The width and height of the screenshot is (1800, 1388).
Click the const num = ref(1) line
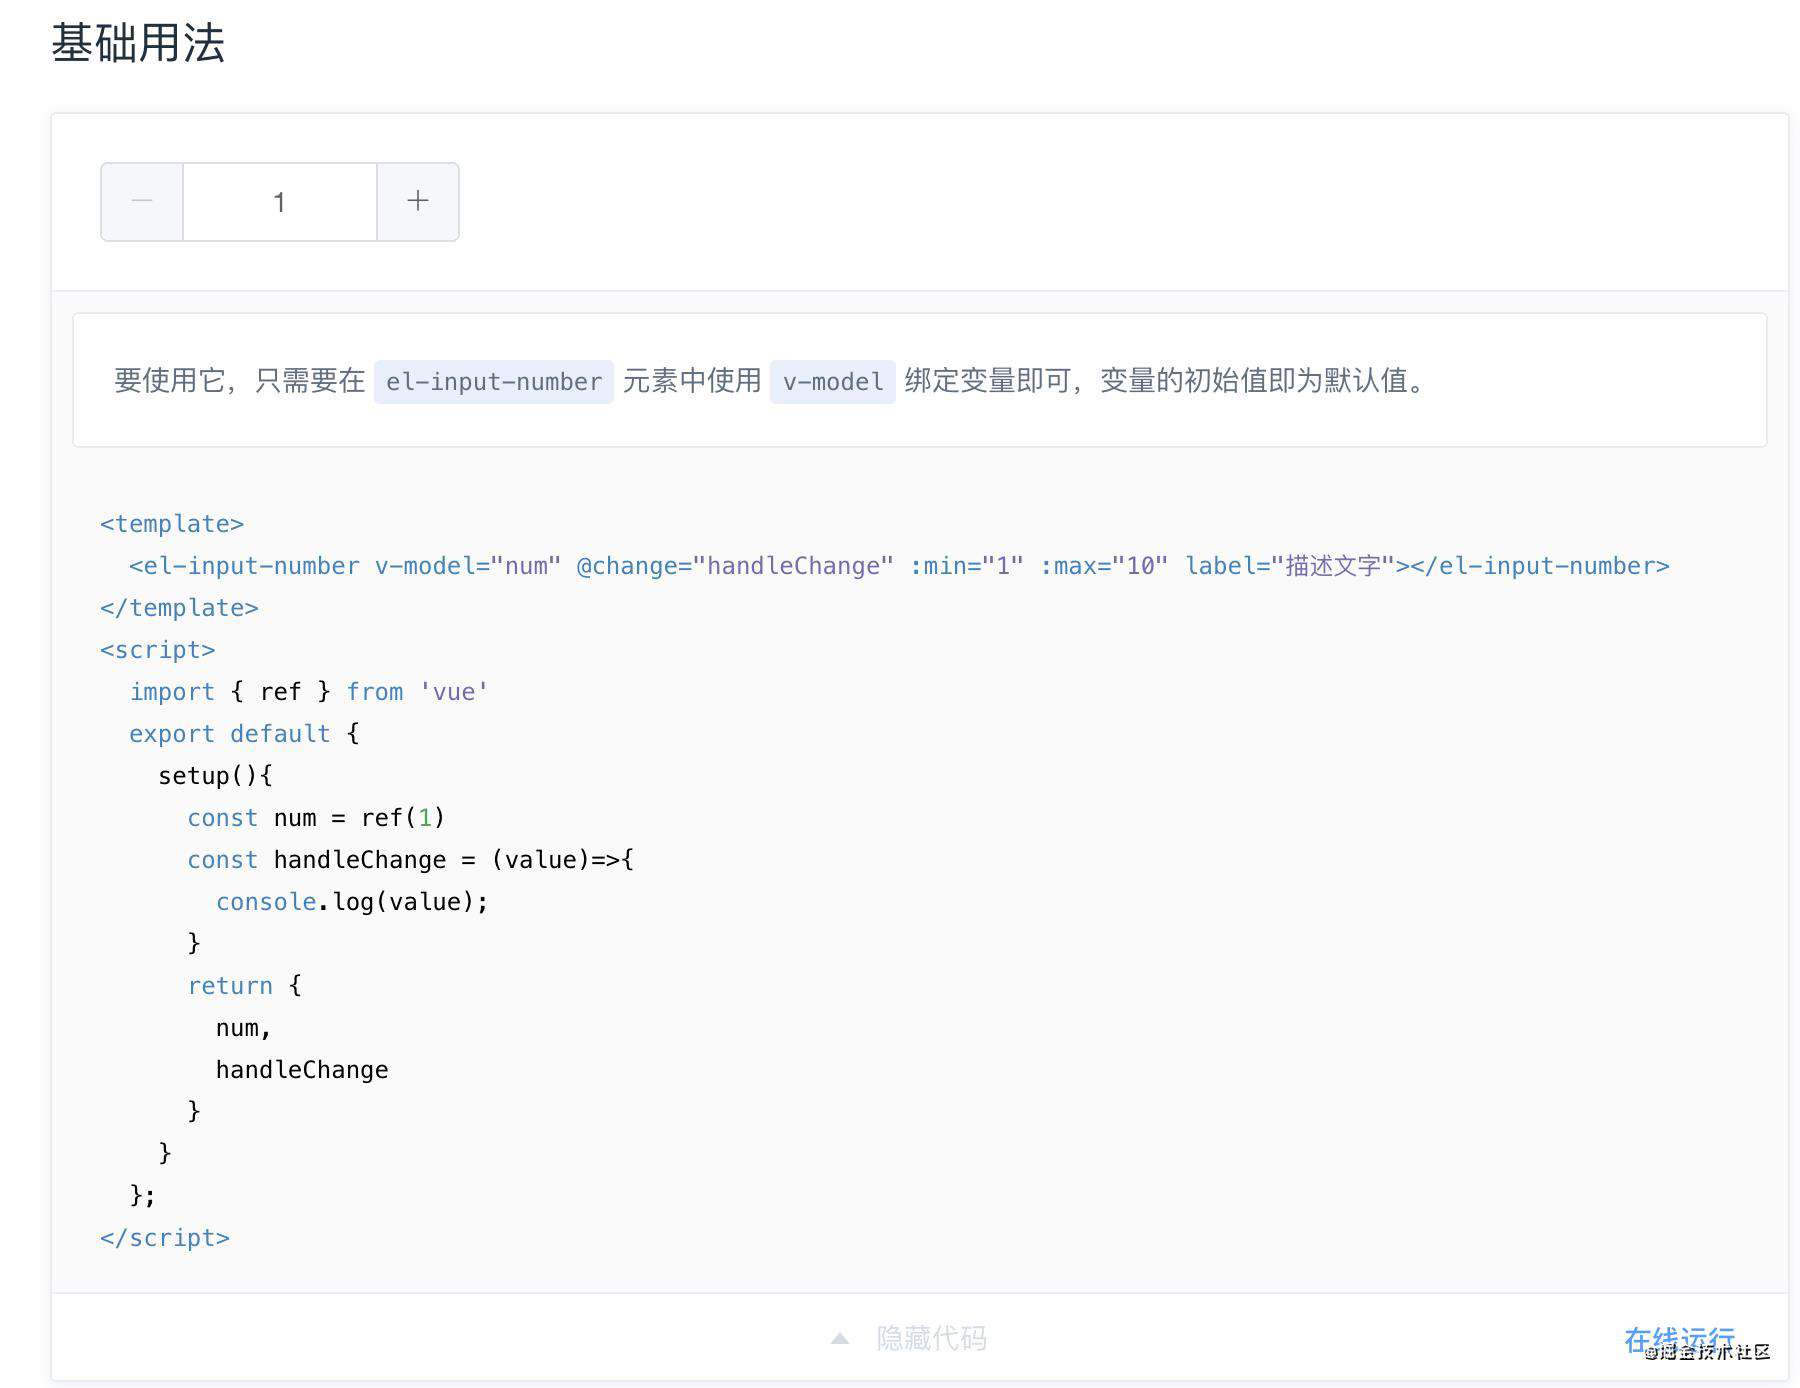point(316,818)
